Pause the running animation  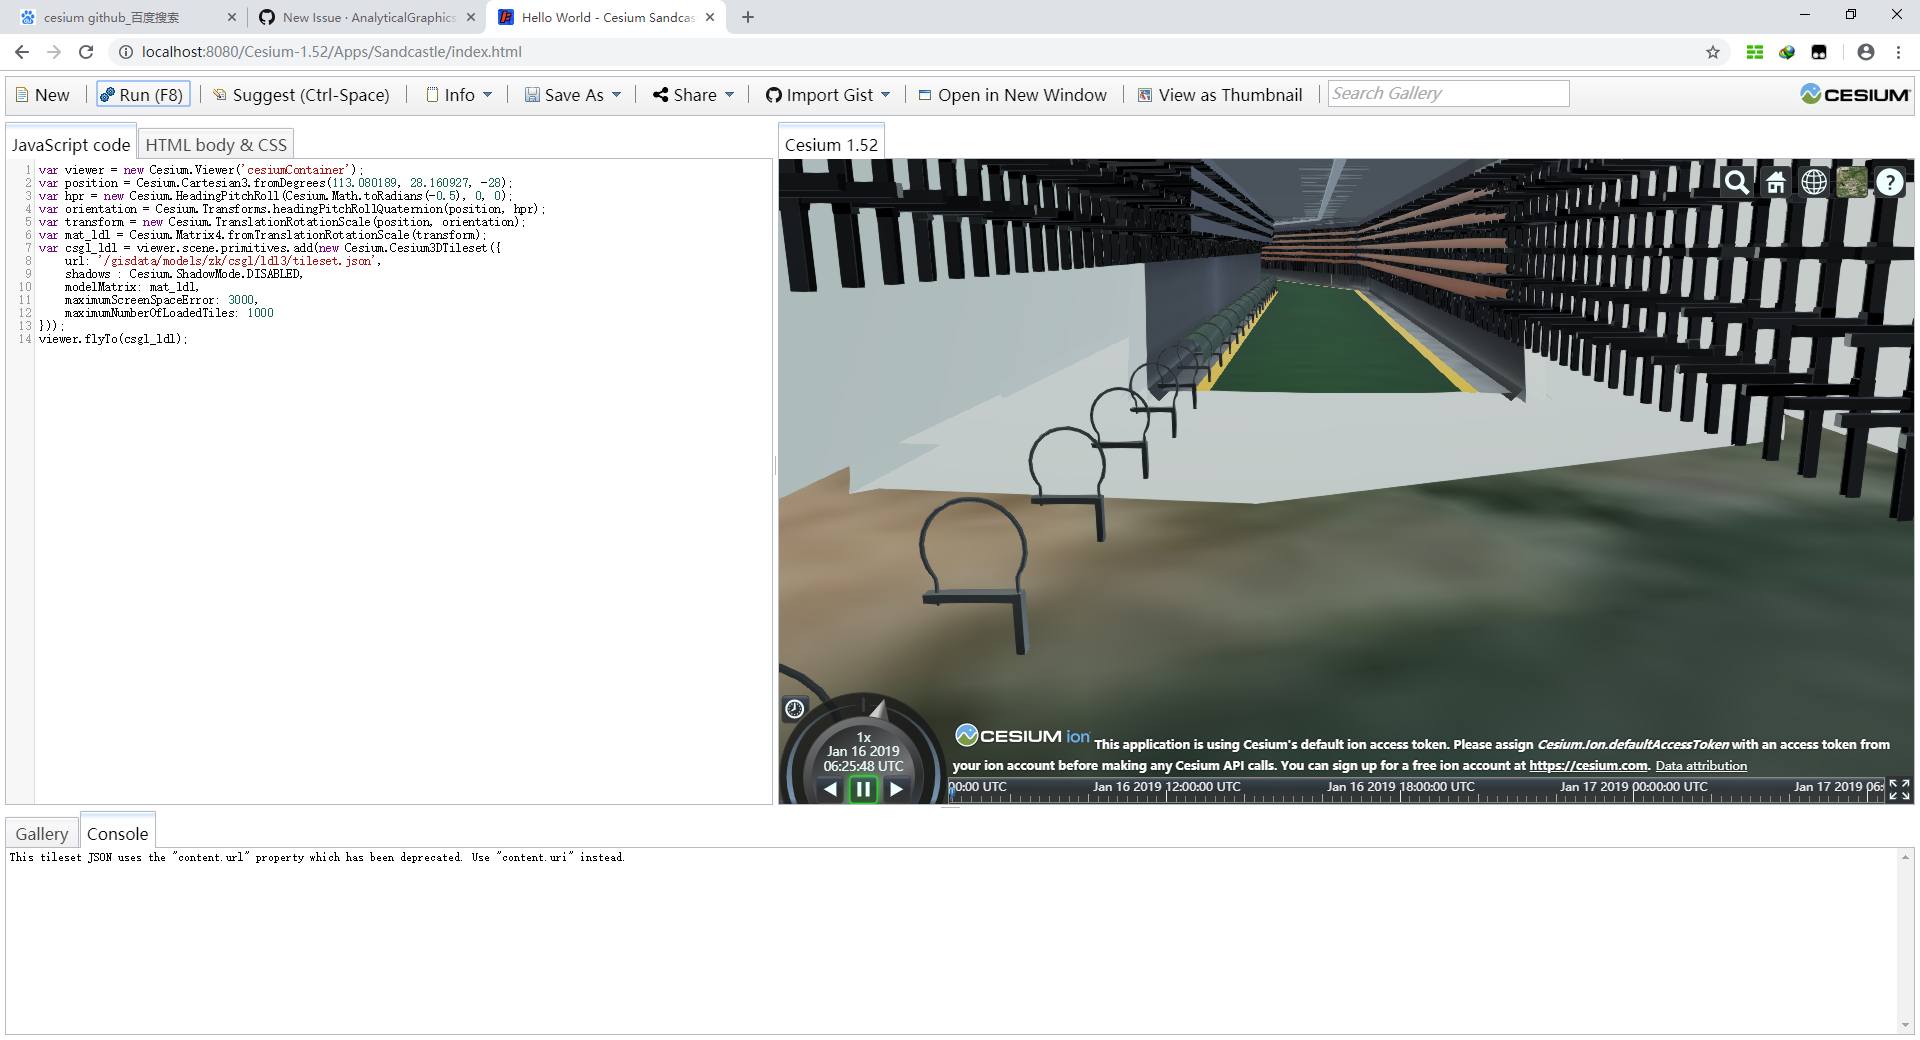tap(863, 788)
